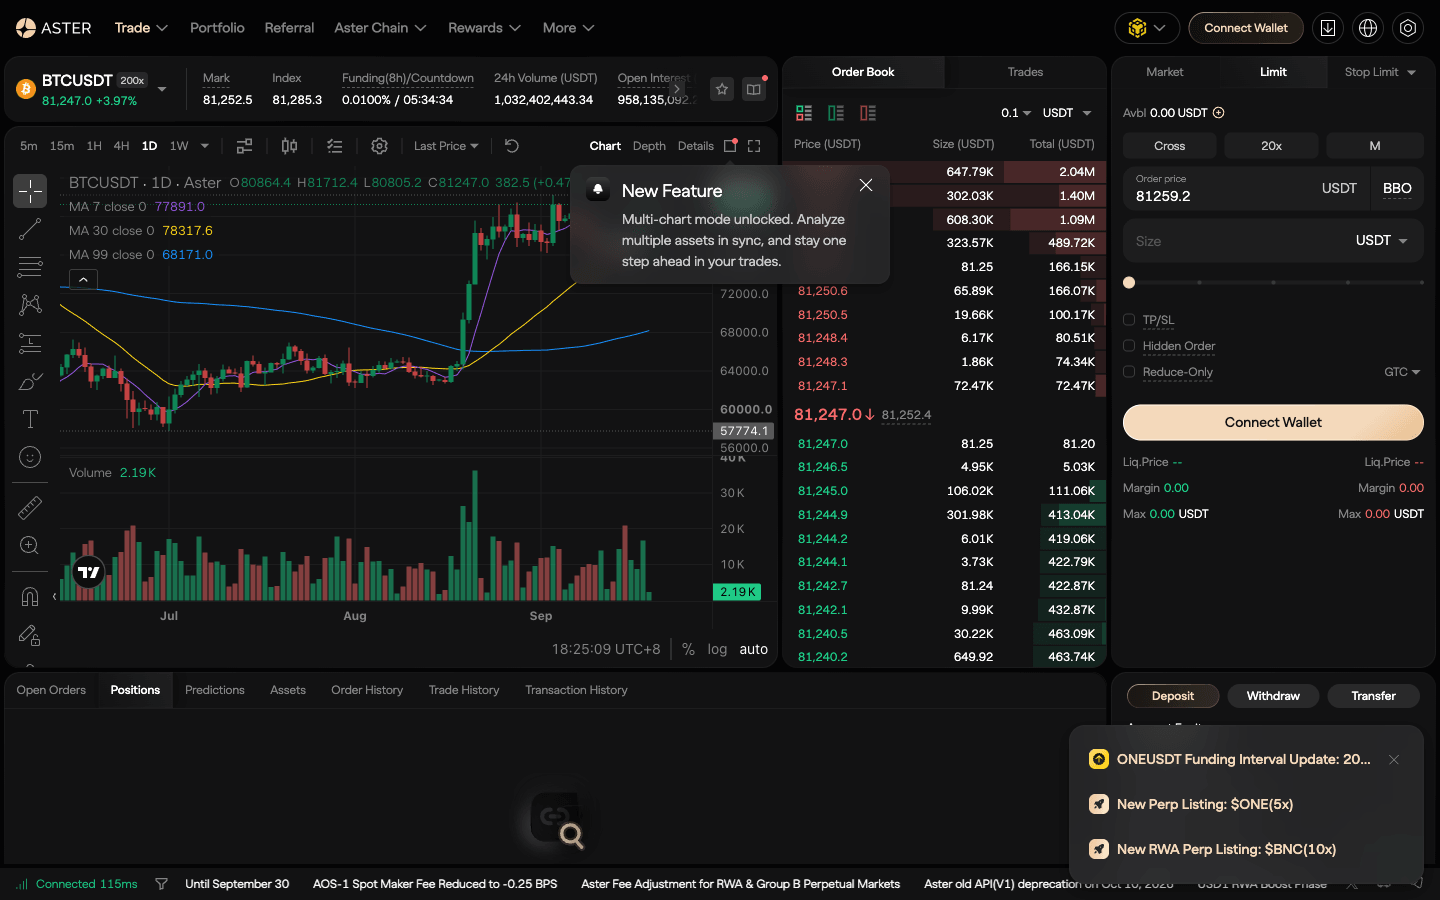The image size is (1440, 900).
Task: Open the language globe icon
Action: coord(1368,28)
